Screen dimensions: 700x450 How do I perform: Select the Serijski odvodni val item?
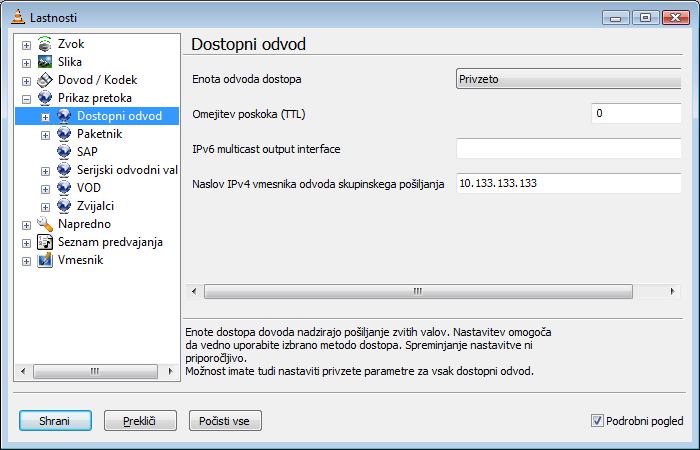127,170
